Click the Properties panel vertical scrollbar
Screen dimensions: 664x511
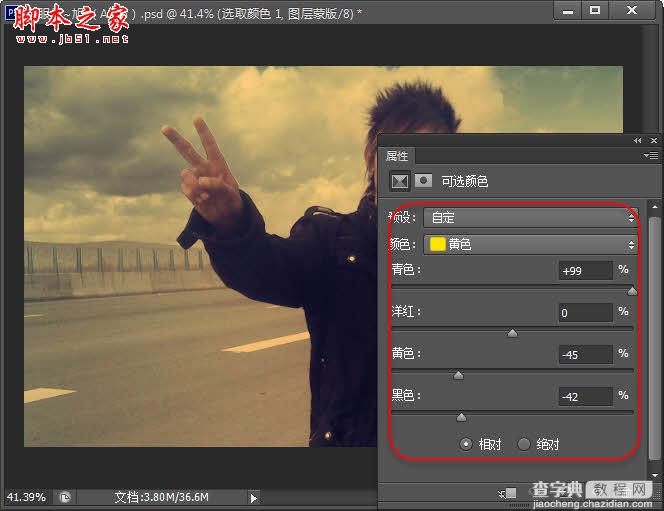(654, 339)
